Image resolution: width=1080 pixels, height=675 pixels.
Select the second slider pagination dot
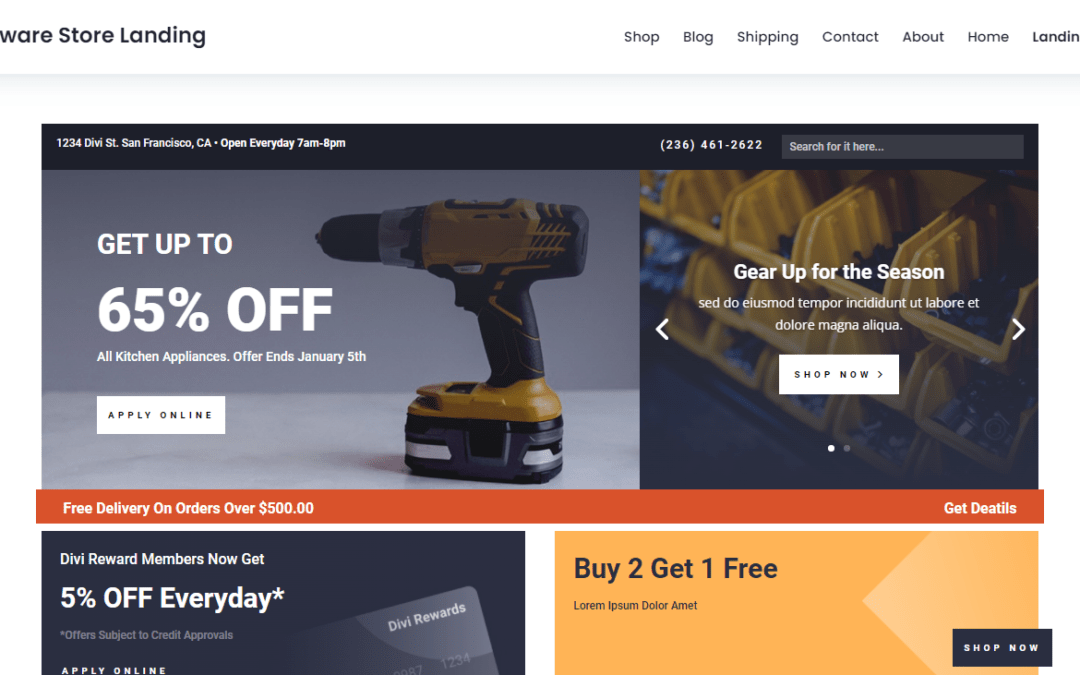point(847,448)
